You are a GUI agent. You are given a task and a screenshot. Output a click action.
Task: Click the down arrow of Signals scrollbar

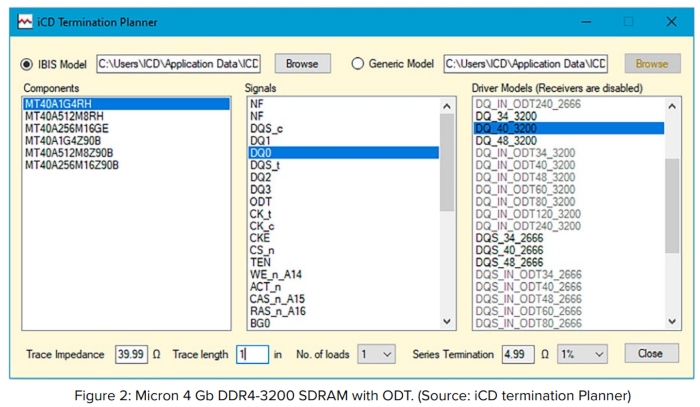click(x=447, y=321)
